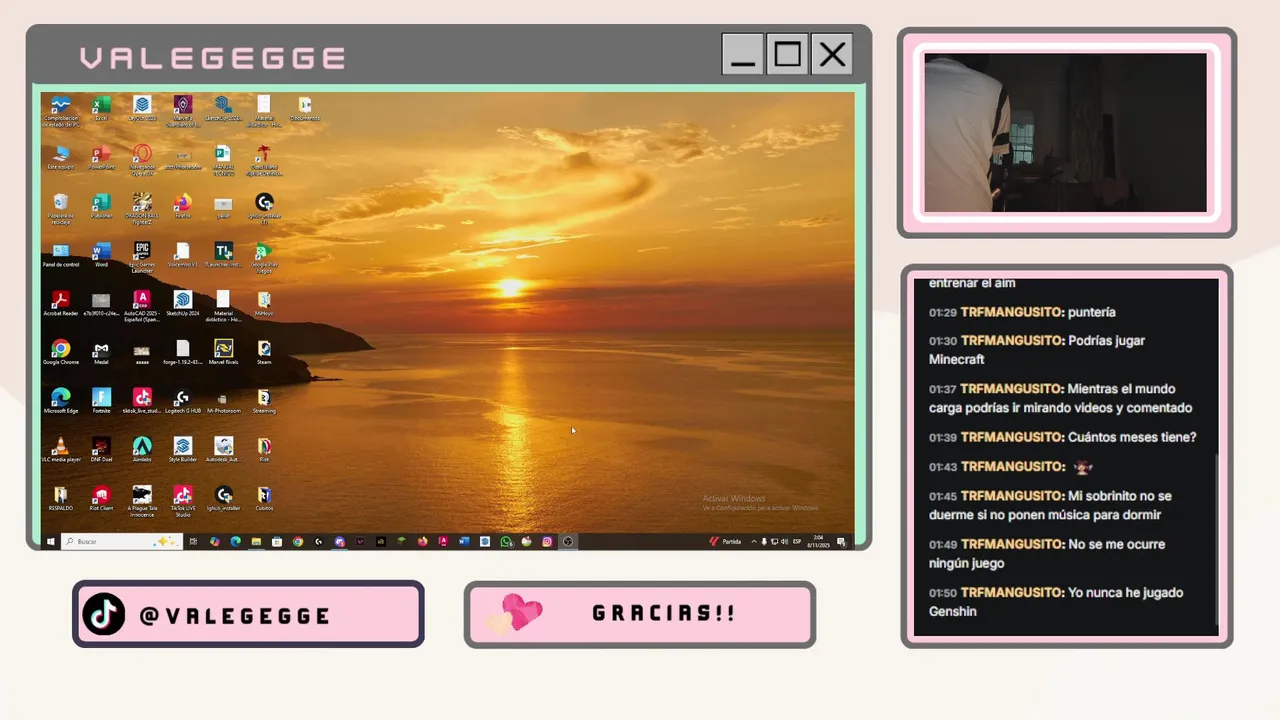This screenshot has width=1280, height=720.
Task: Select the Word desktop shortcut
Action: pyautogui.click(x=101, y=254)
